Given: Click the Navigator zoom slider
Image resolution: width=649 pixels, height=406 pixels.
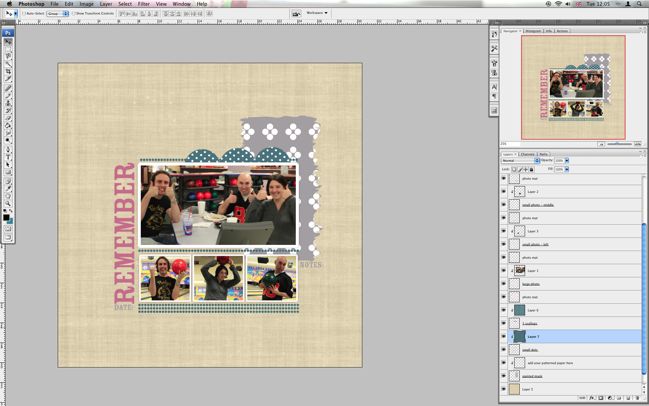Looking at the screenshot, I should [x=619, y=144].
